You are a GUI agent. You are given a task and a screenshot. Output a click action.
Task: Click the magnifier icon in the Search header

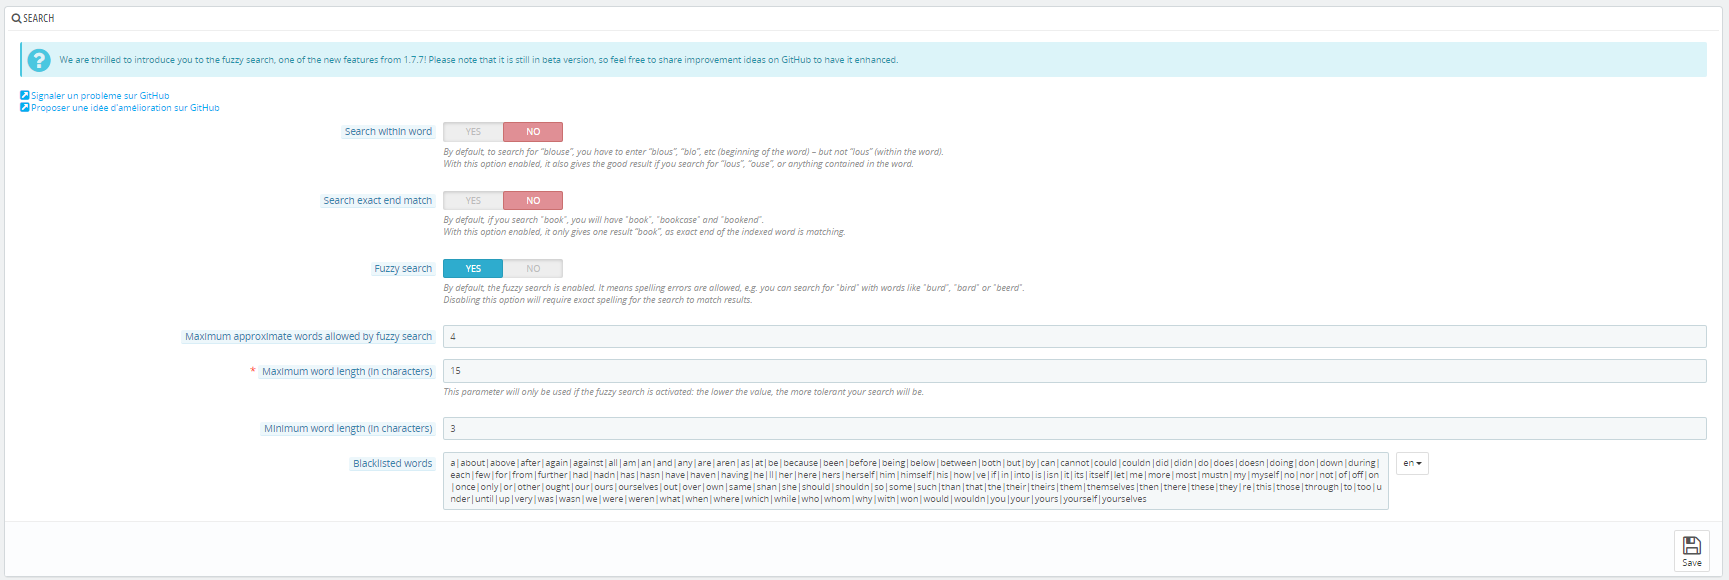[x=16, y=18]
